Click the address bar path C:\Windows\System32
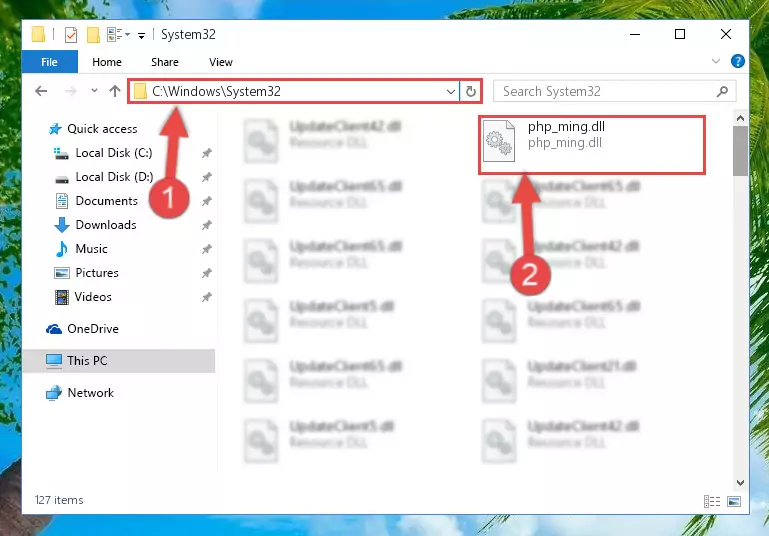The image size is (769, 536). (x=216, y=91)
